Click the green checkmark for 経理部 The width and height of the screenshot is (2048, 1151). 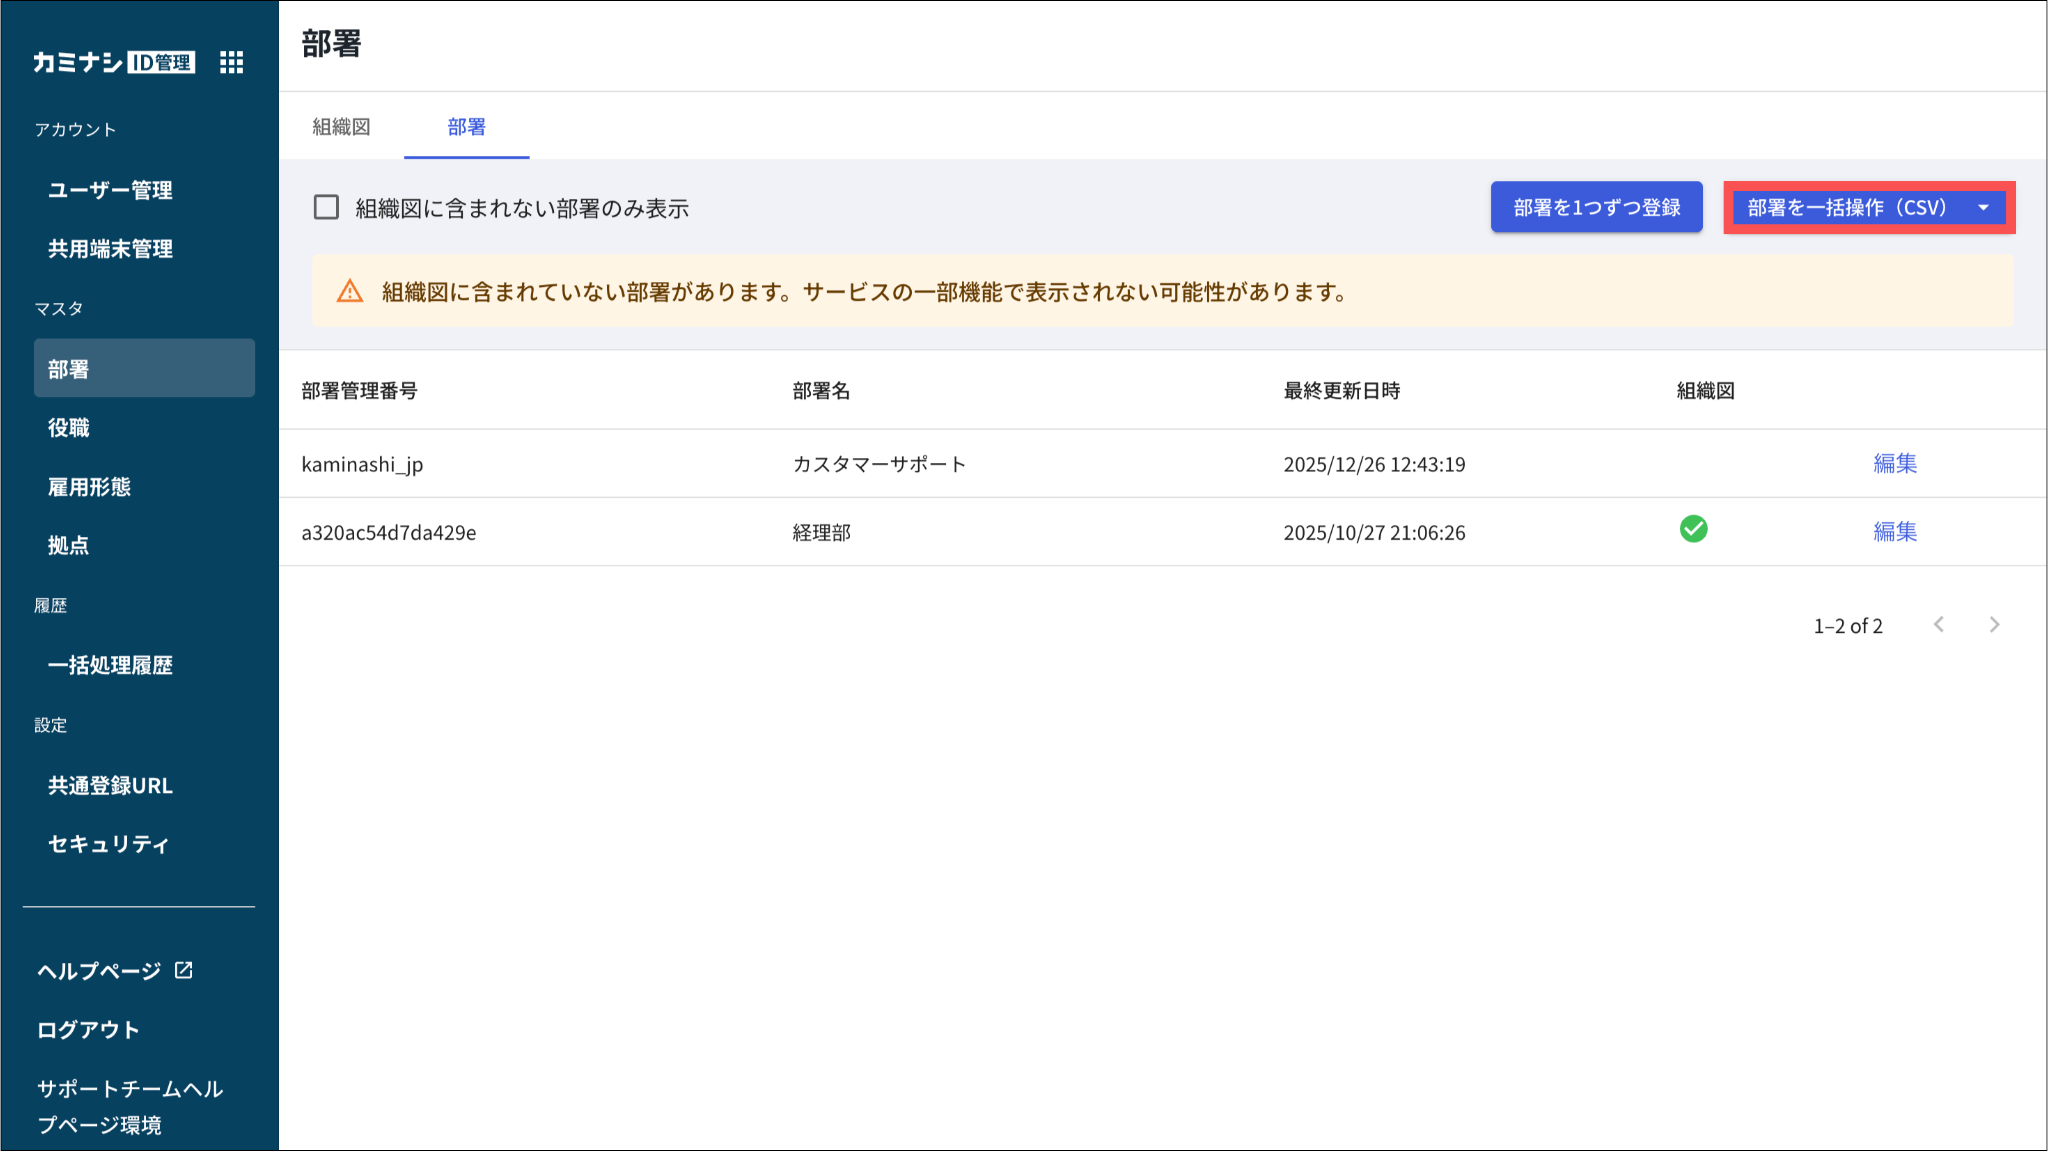pos(1693,529)
